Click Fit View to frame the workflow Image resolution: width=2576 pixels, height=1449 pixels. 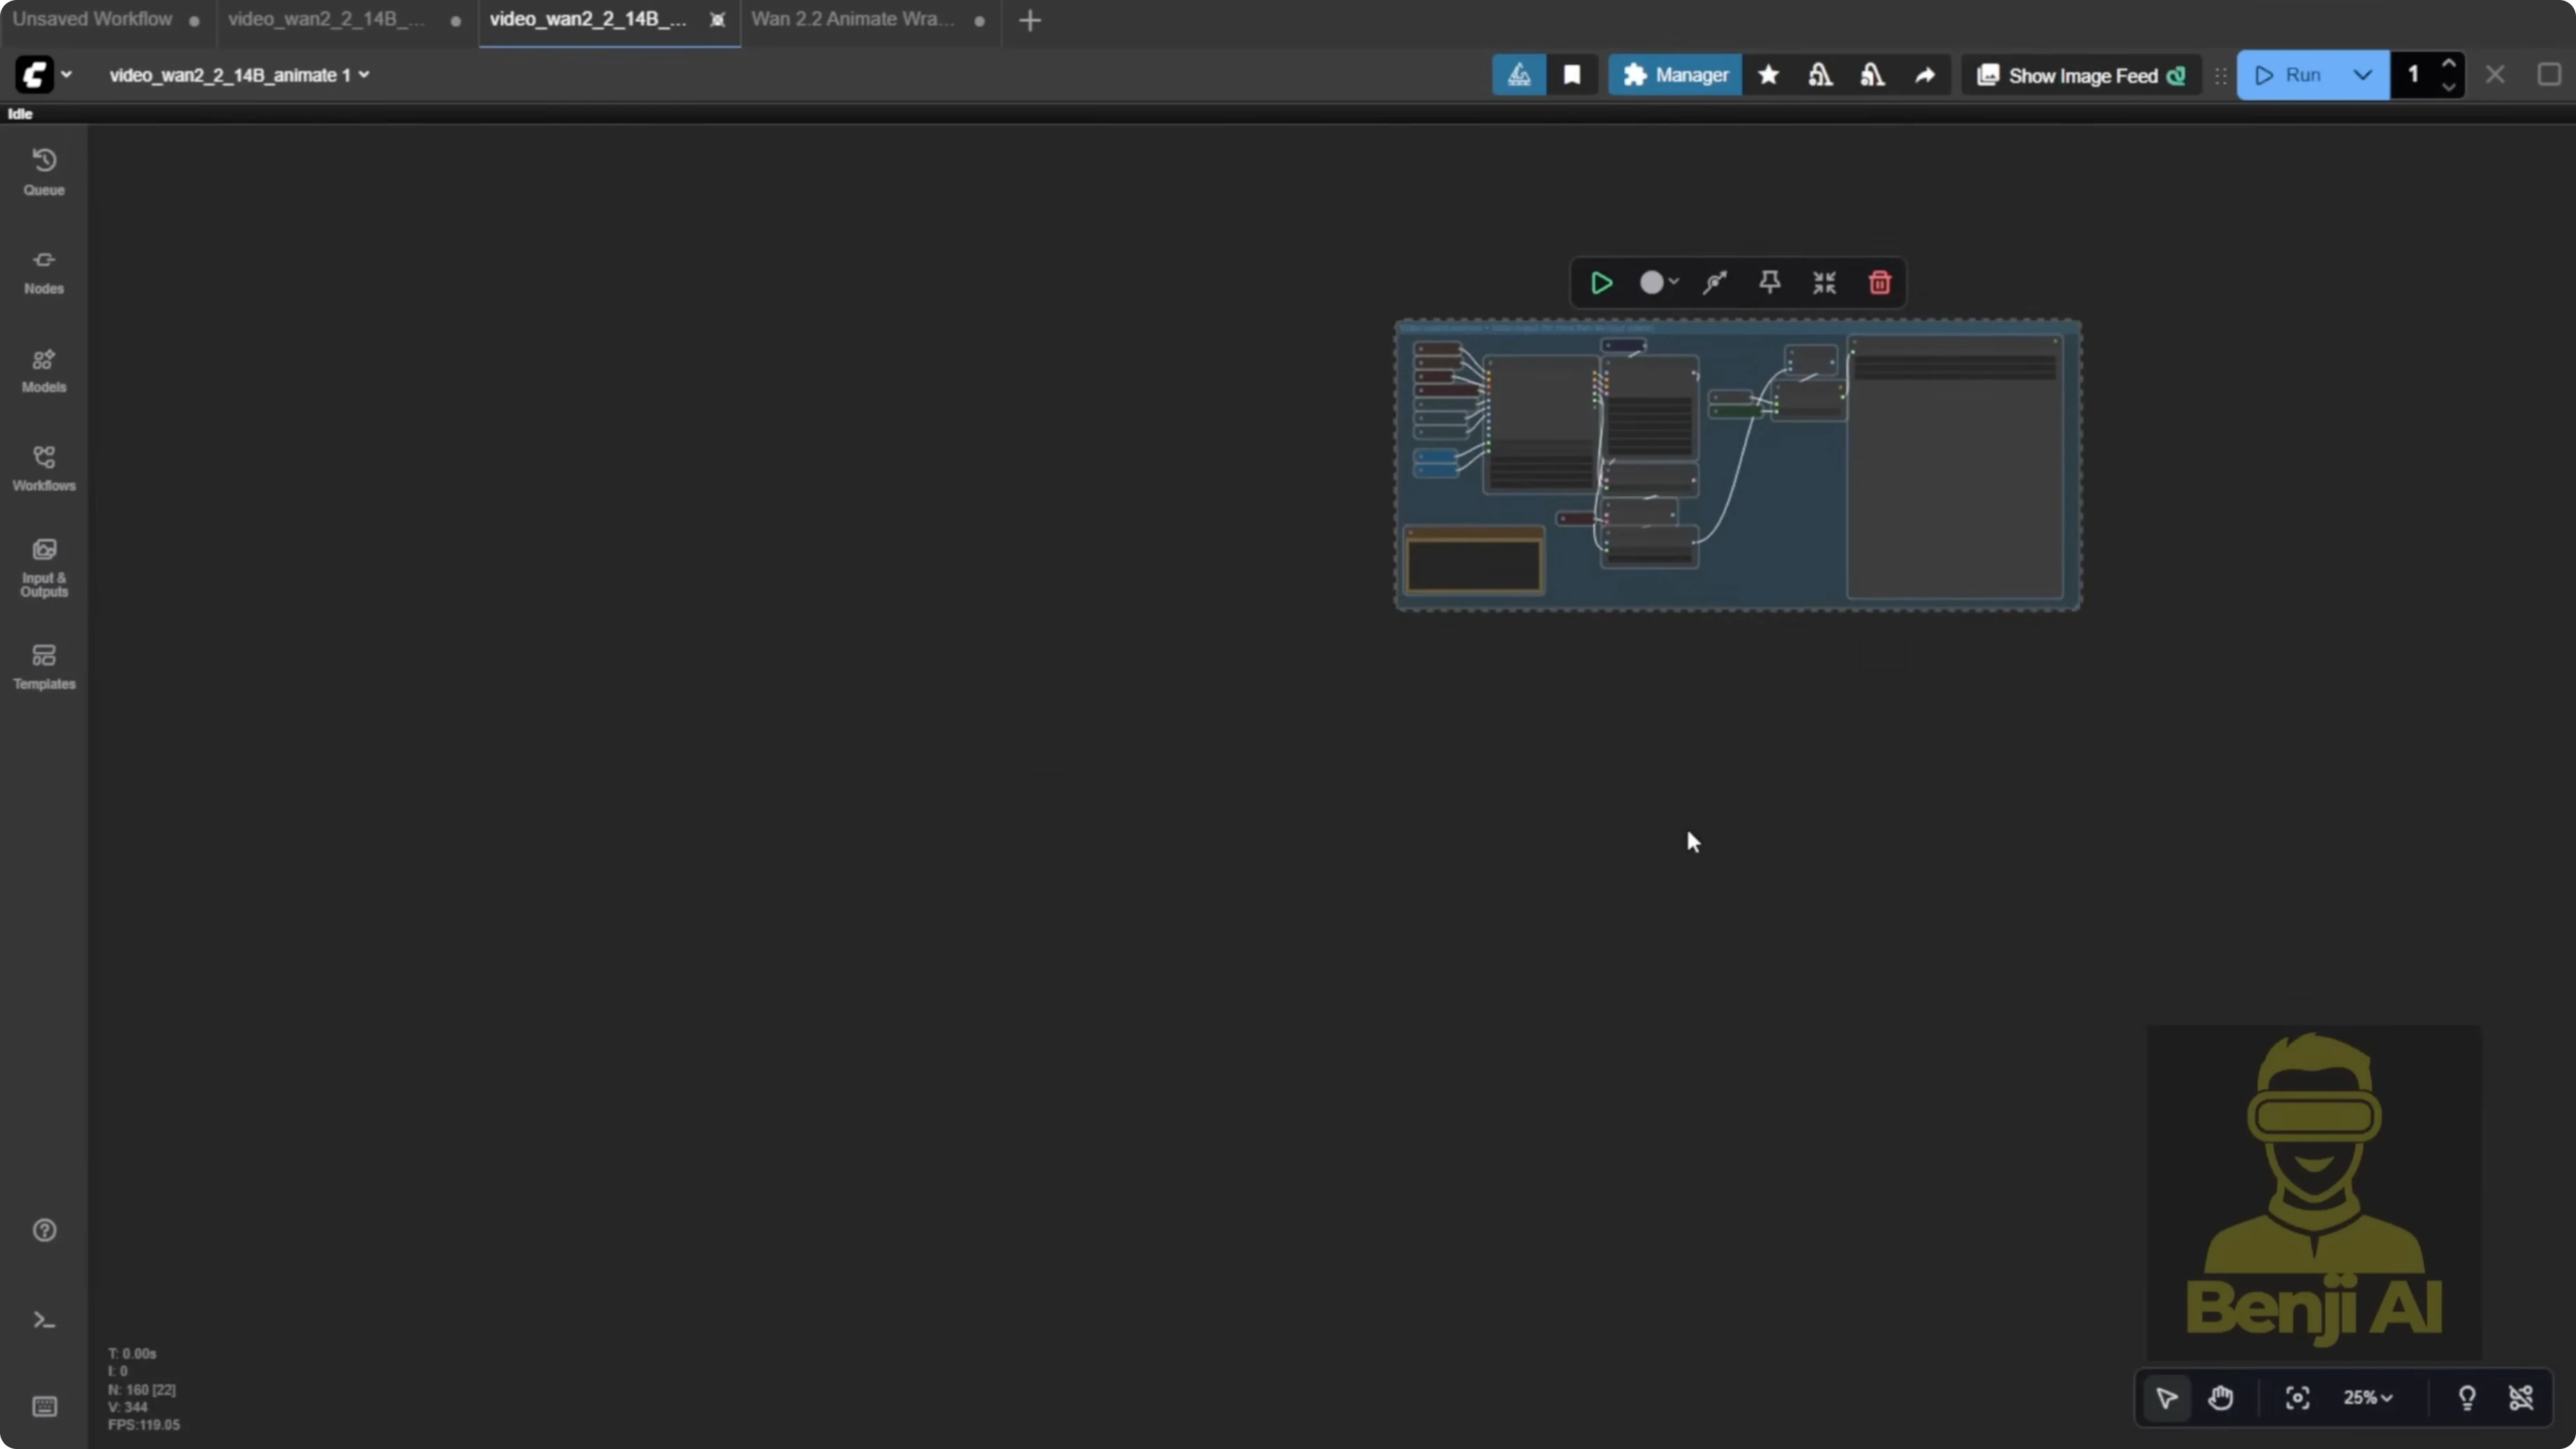point(2297,1397)
